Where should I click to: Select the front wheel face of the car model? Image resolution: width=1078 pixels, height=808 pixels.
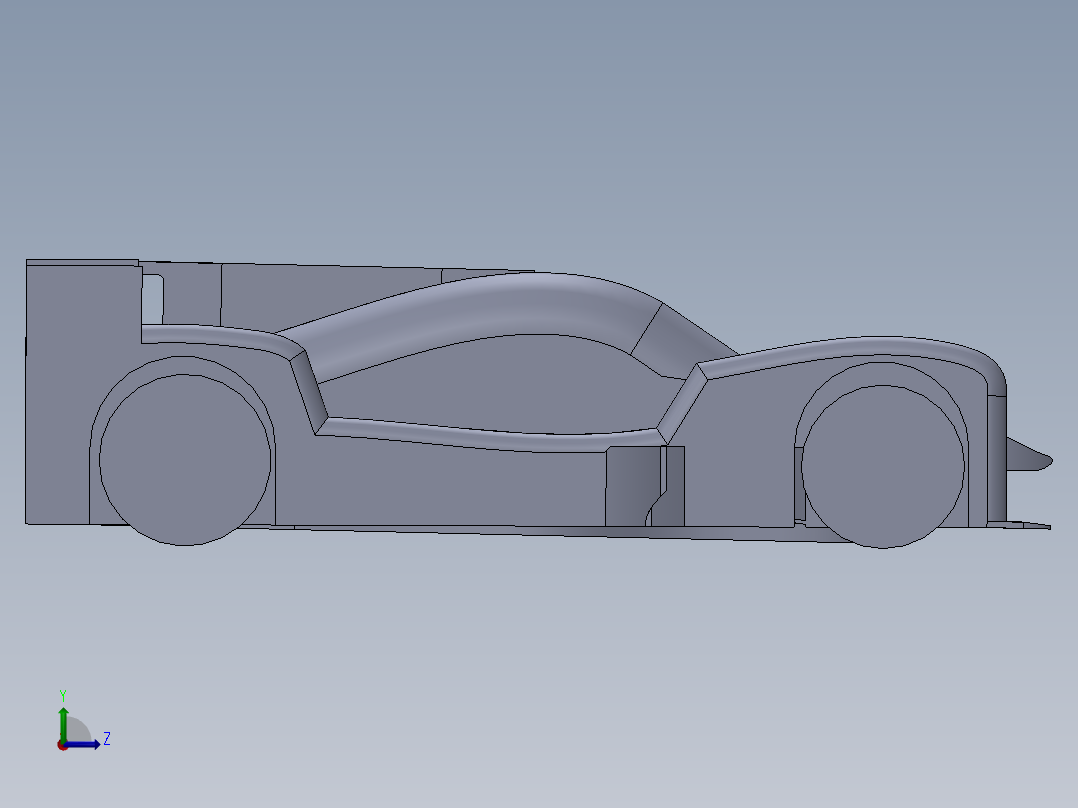click(x=883, y=467)
